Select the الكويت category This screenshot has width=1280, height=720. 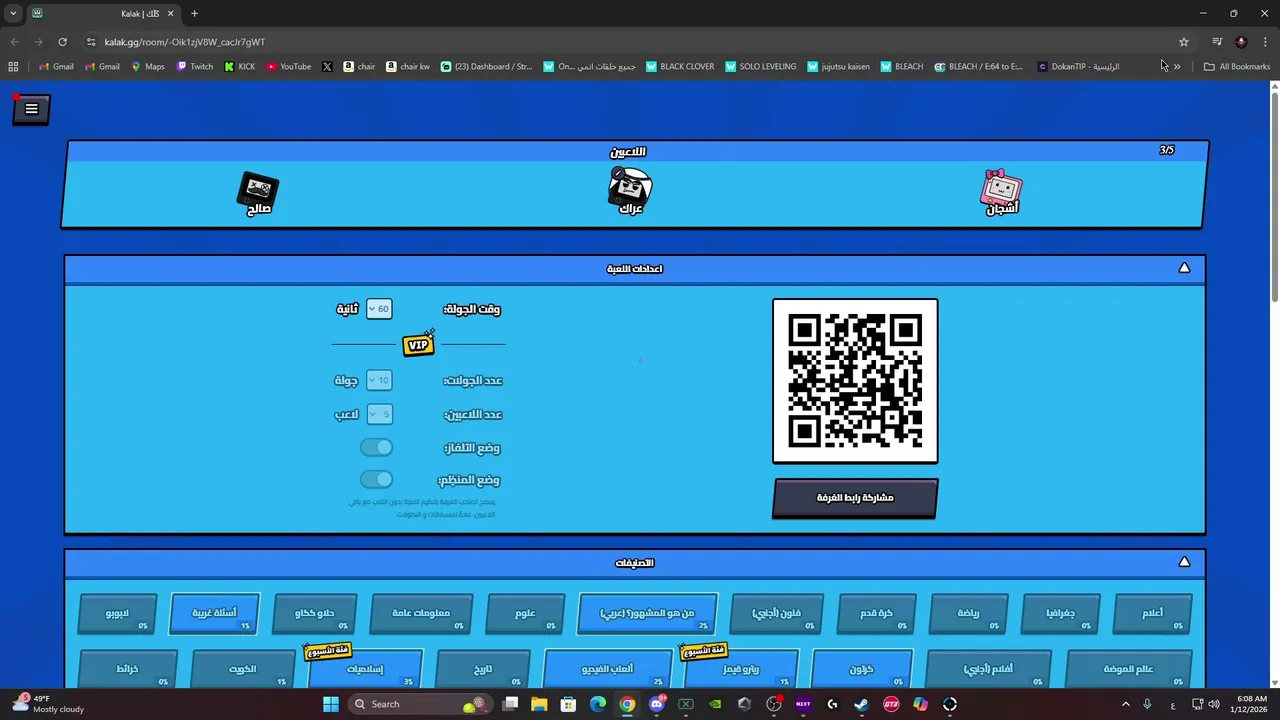(x=242, y=669)
